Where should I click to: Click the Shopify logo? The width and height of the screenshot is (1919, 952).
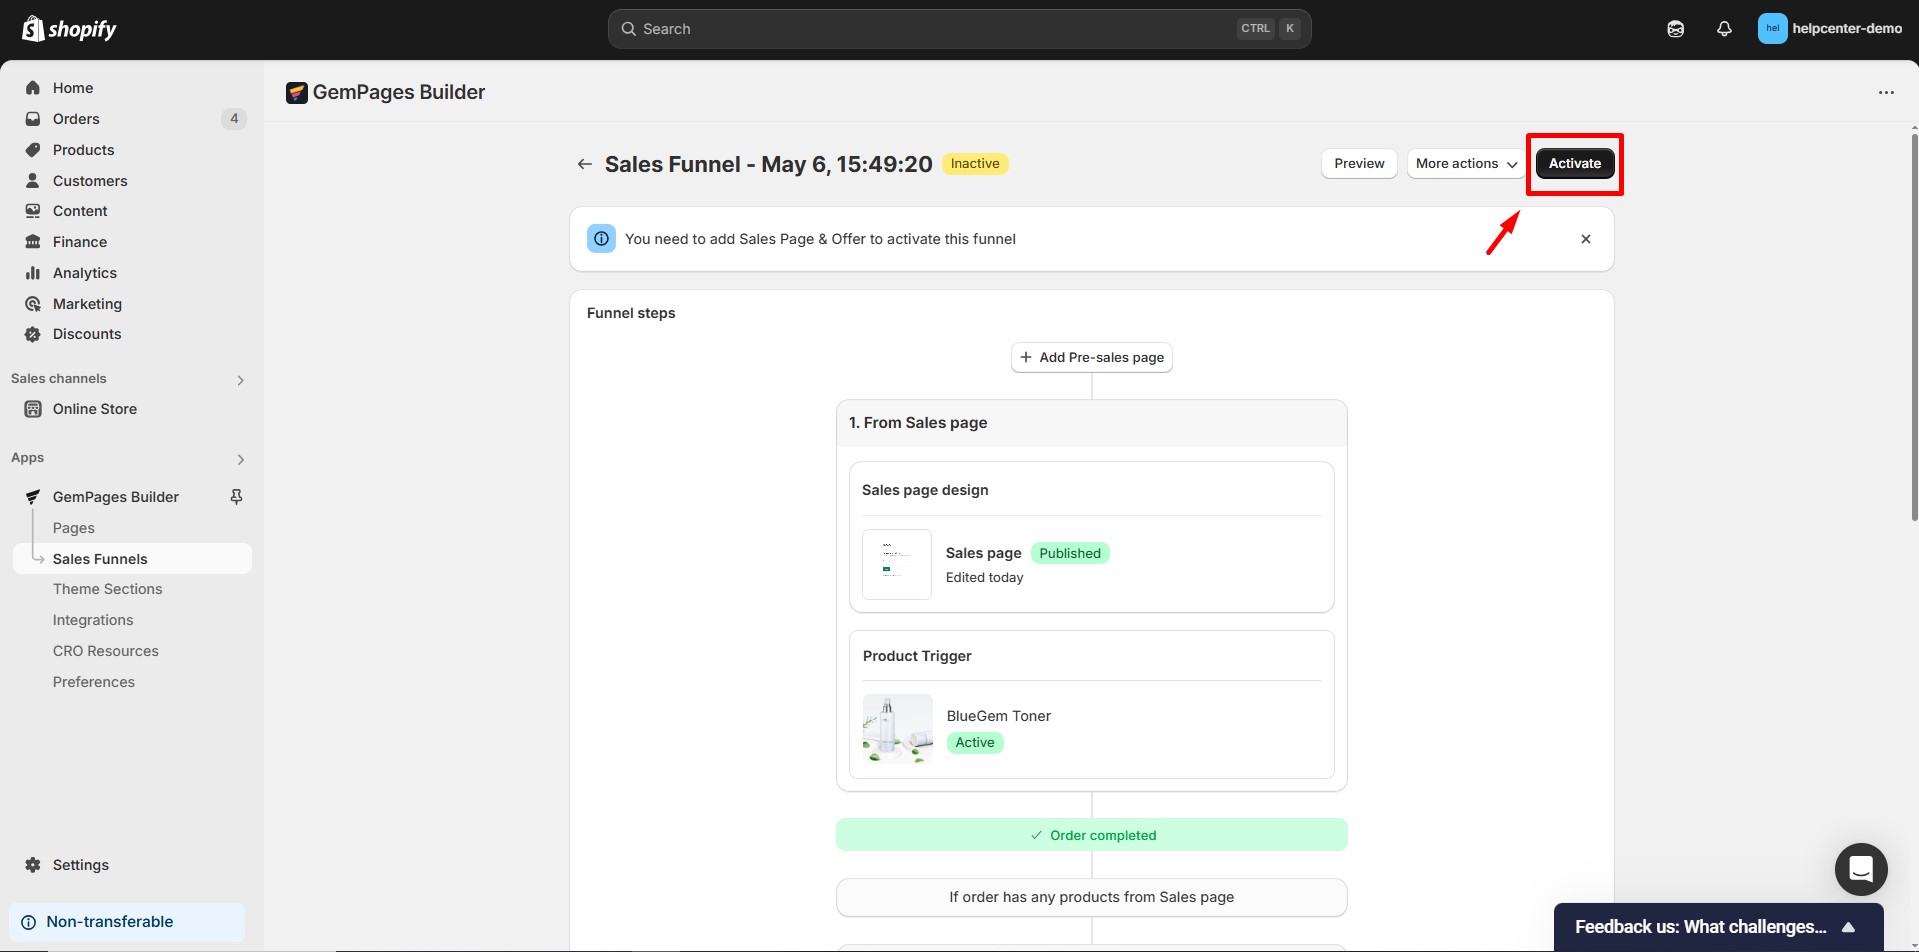click(x=69, y=29)
